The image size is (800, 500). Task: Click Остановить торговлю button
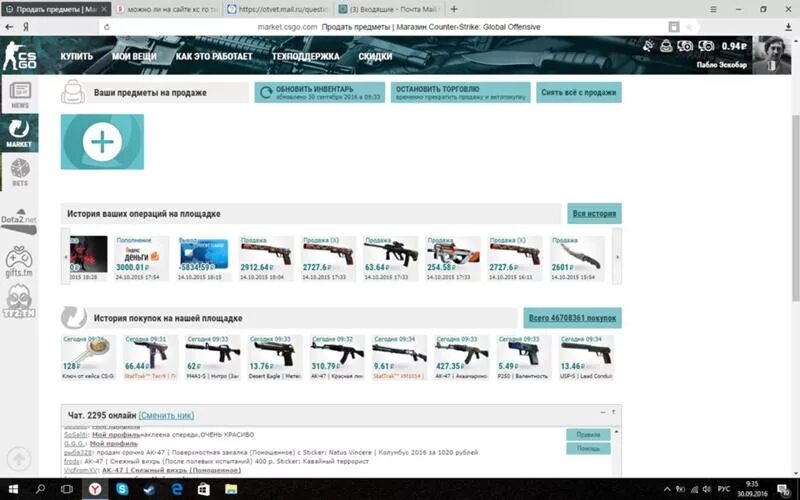click(461, 92)
